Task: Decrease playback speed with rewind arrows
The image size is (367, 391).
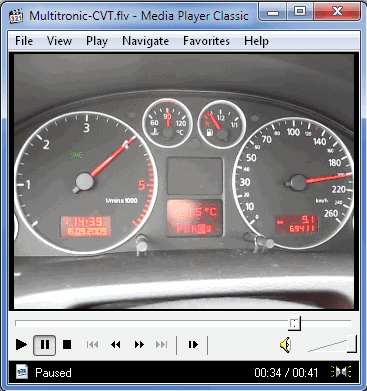Action: pyautogui.click(x=116, y=344)
